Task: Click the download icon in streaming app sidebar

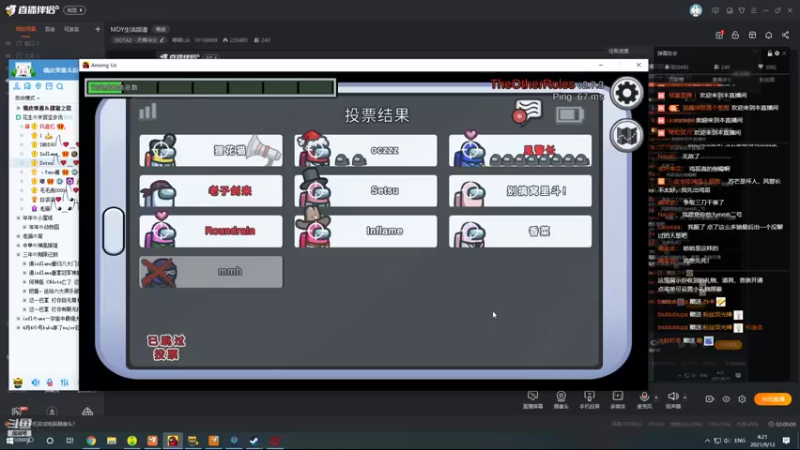Action: pyautogui.click(x=52, y=411)
